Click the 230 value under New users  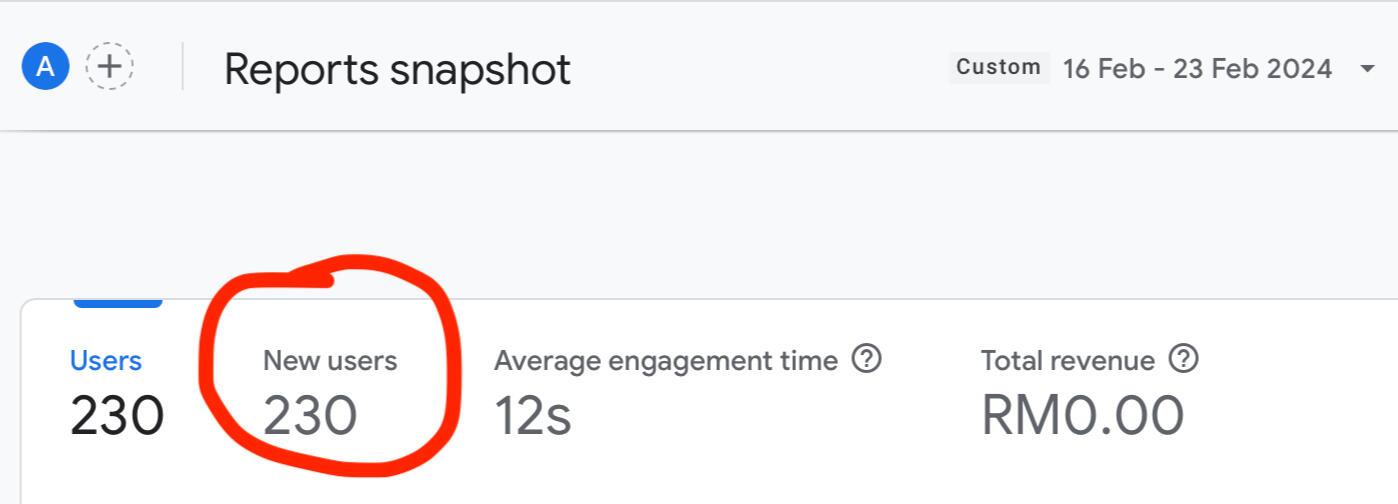(x=310, y=416)
